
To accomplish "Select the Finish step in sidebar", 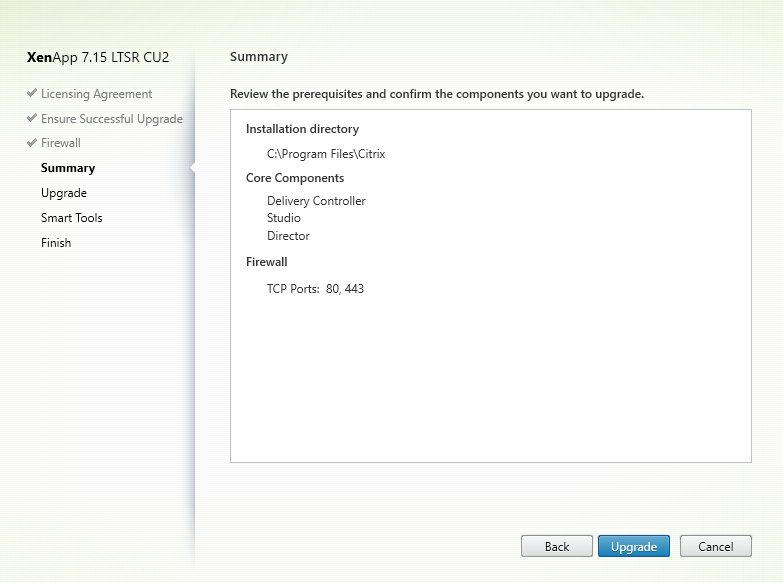I will (x=56, y=243).
